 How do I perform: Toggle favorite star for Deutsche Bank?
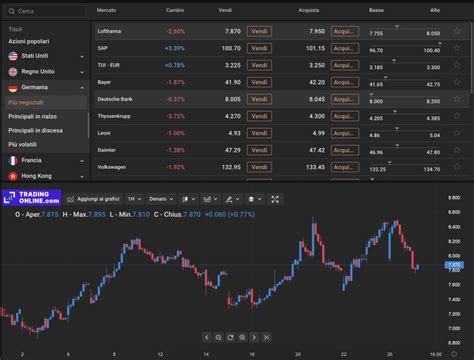tap(457, 99)
